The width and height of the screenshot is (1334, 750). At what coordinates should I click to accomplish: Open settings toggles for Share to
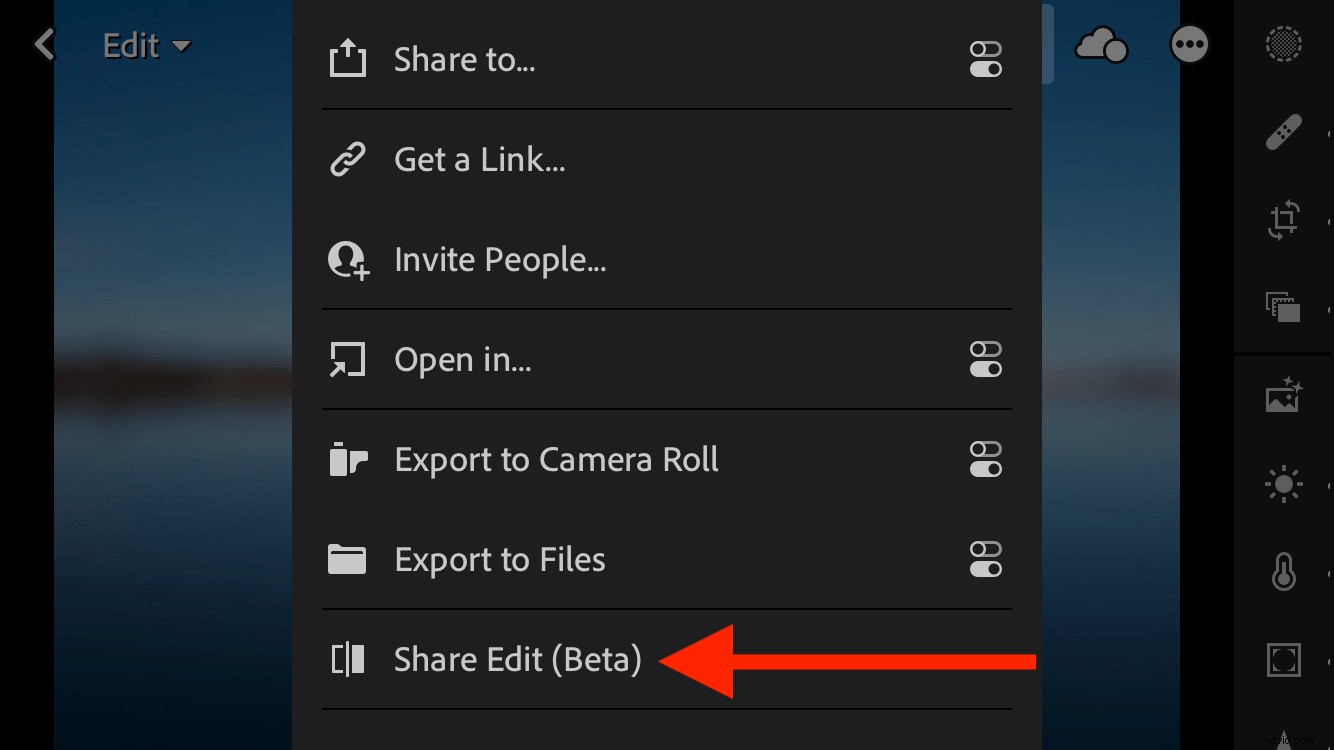(x=986, y=59)
